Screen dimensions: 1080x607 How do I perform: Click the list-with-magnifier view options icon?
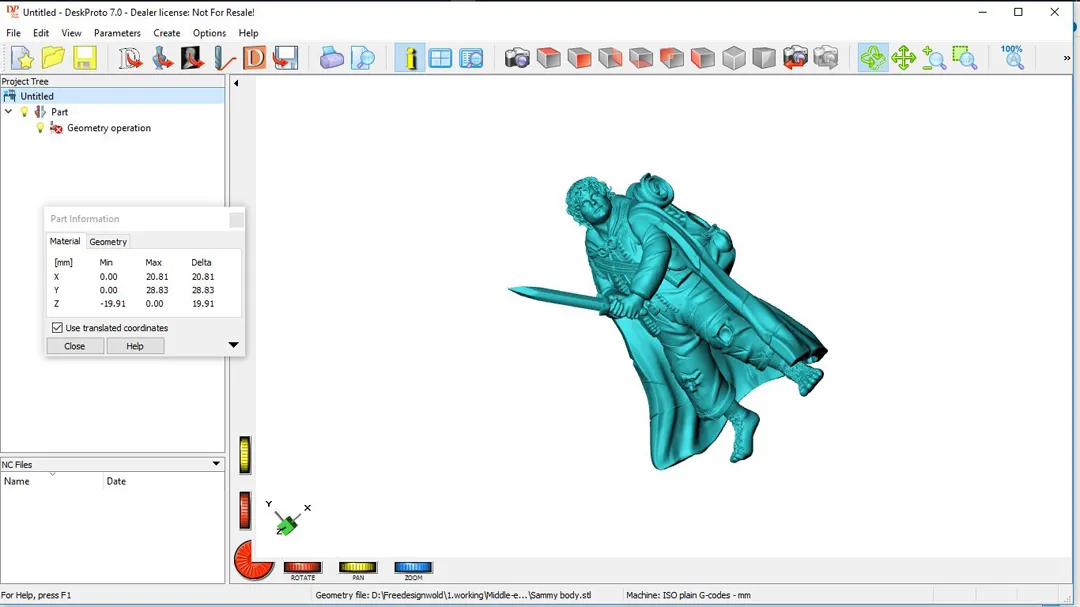pos(471,58)
